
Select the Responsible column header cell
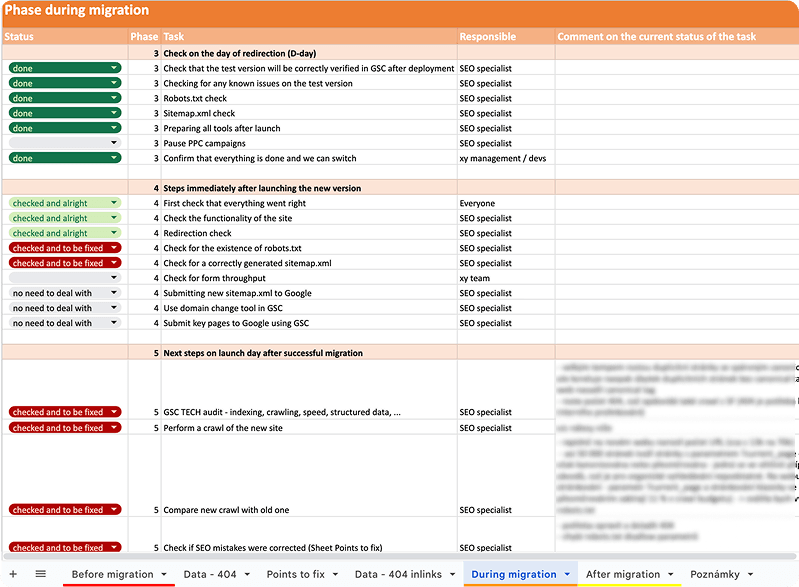505,37
